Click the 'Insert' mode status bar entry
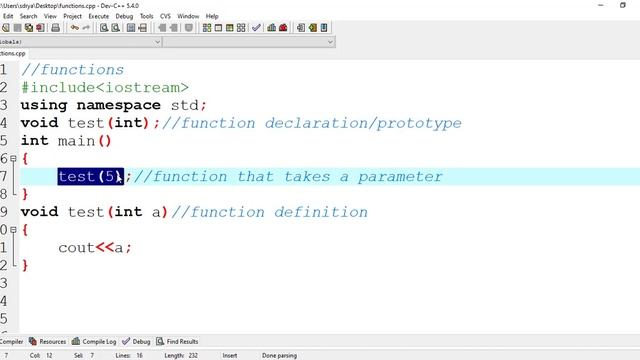 [230, 356]
